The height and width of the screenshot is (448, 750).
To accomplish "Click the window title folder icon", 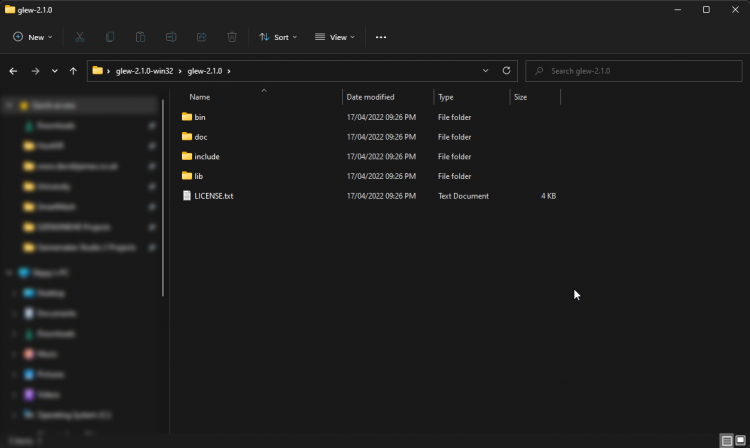I will 10,10.
